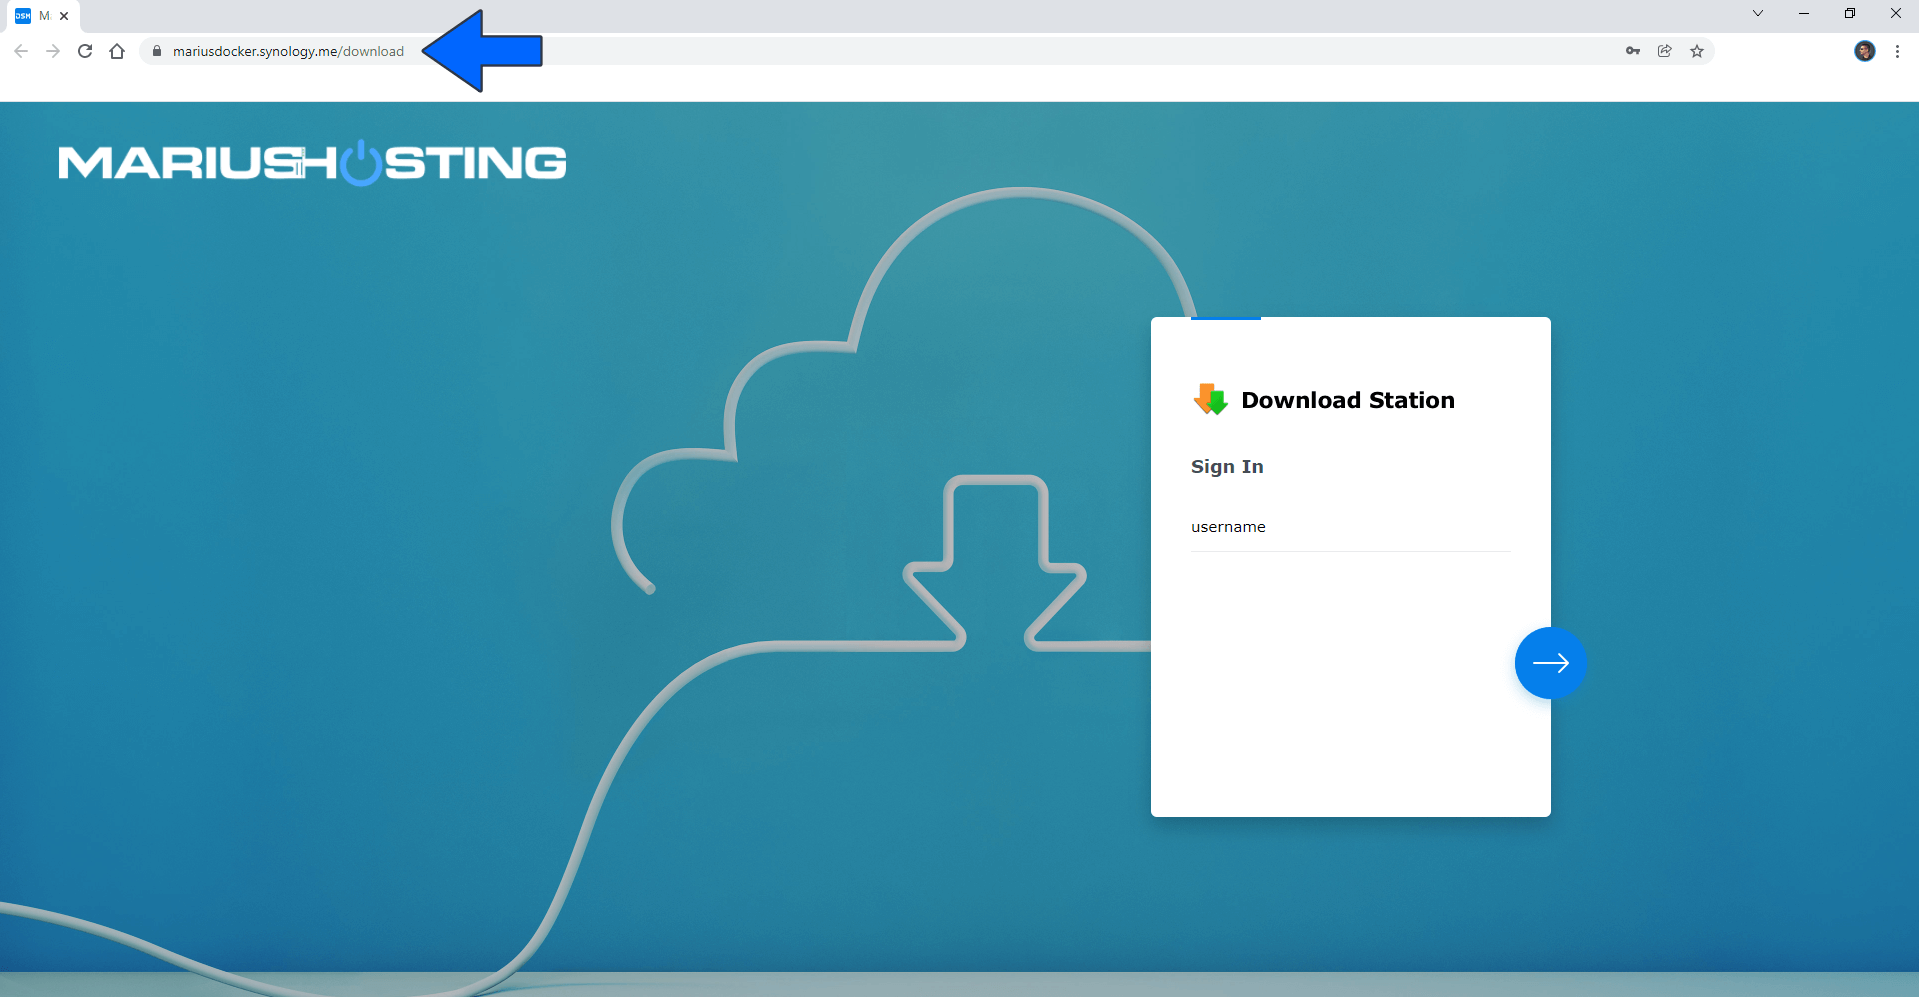Go to the browser home page
1919x997 pixels.
(x=117, y=51)
